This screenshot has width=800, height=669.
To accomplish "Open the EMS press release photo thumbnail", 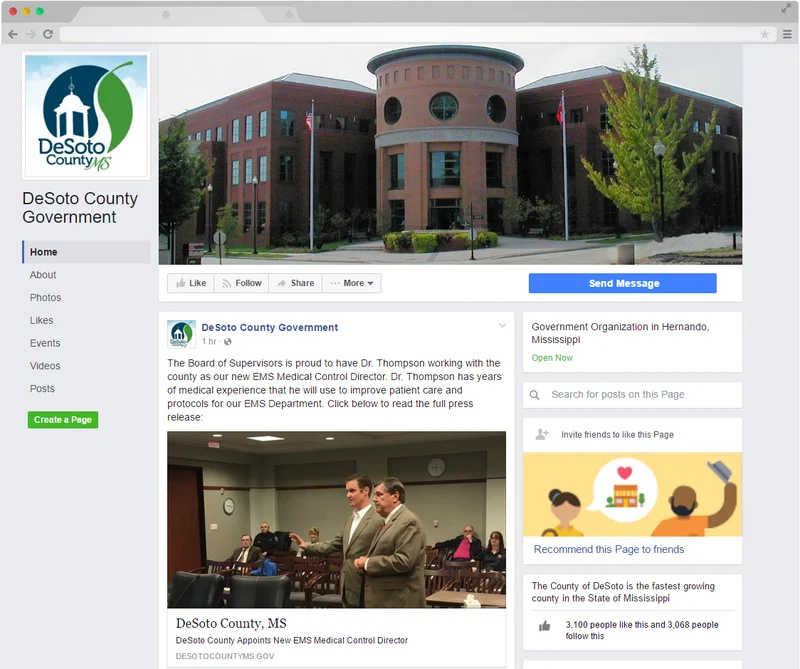I will click(x=336, y=519).
